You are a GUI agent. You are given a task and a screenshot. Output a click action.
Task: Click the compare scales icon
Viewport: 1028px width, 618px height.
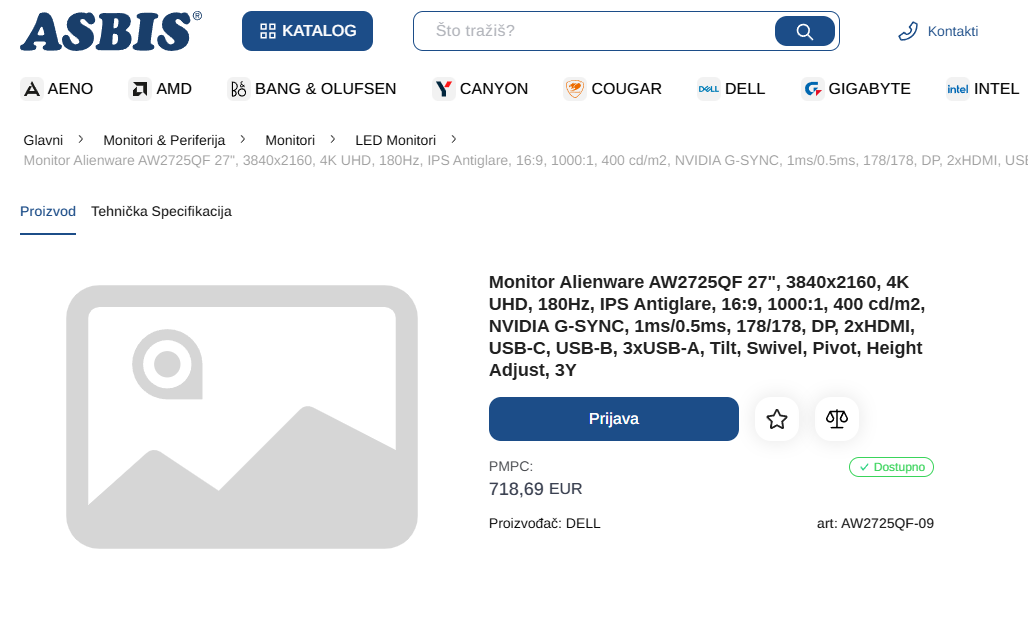coord(837,419)
